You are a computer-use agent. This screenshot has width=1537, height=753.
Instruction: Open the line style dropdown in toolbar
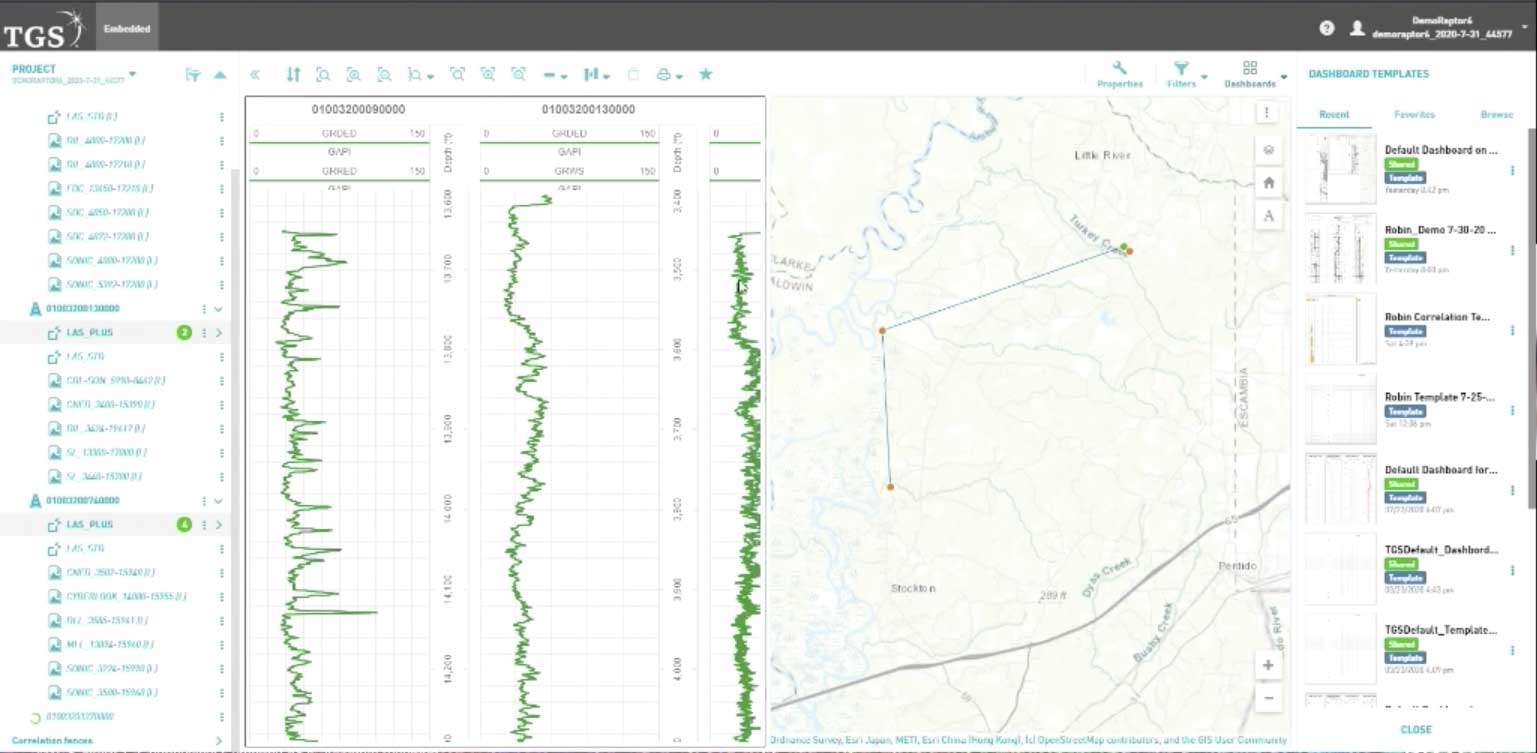pos(556,74)
